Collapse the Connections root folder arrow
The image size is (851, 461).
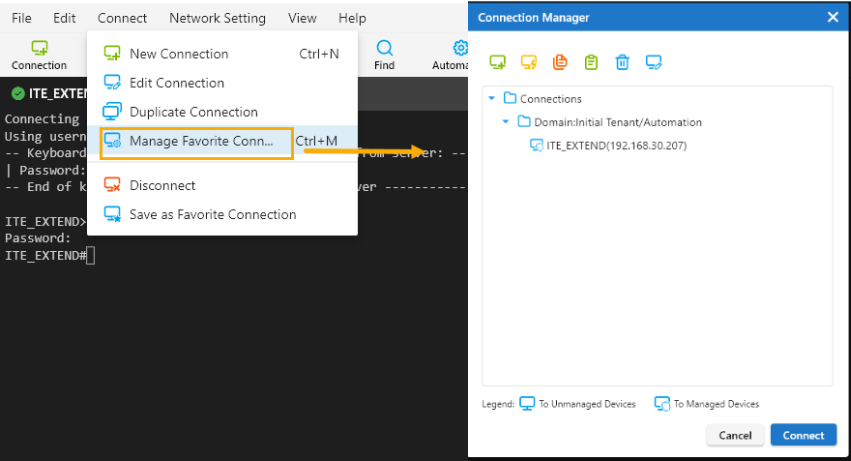(491, 98)
